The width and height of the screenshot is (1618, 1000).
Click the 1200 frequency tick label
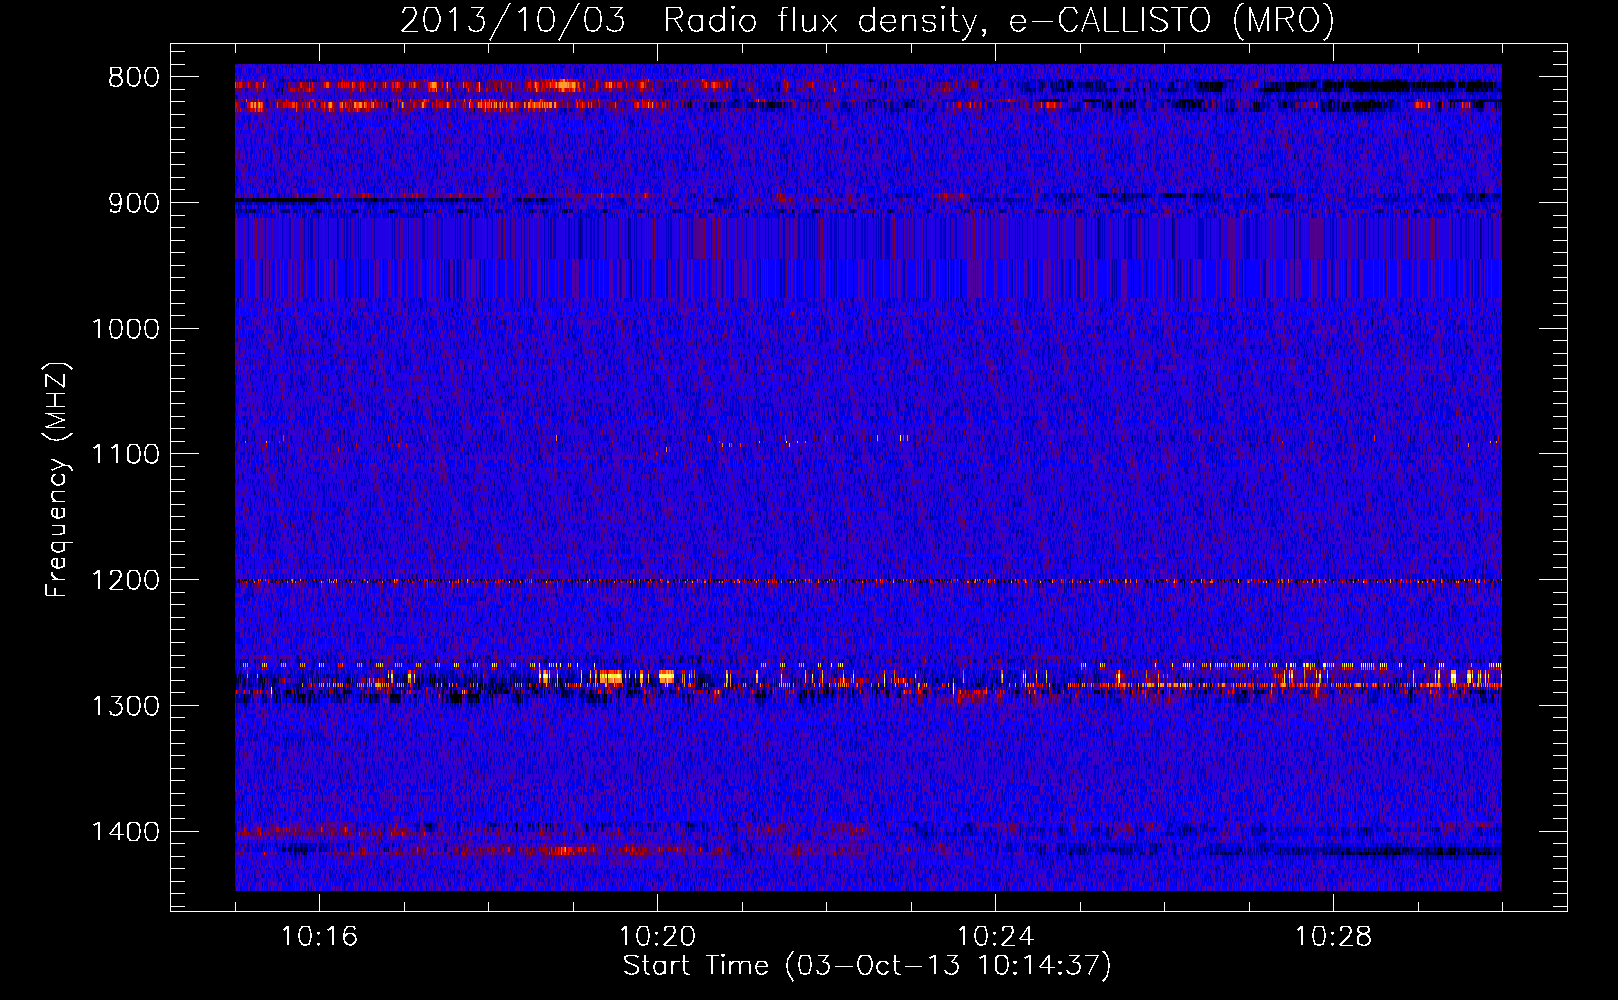pyautogui.click(x=125, y=581)
